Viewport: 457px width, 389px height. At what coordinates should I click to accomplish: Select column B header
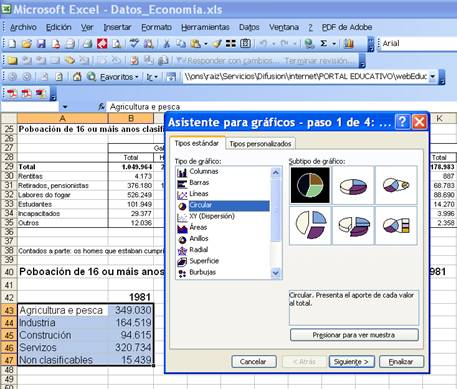coord(131,118)
